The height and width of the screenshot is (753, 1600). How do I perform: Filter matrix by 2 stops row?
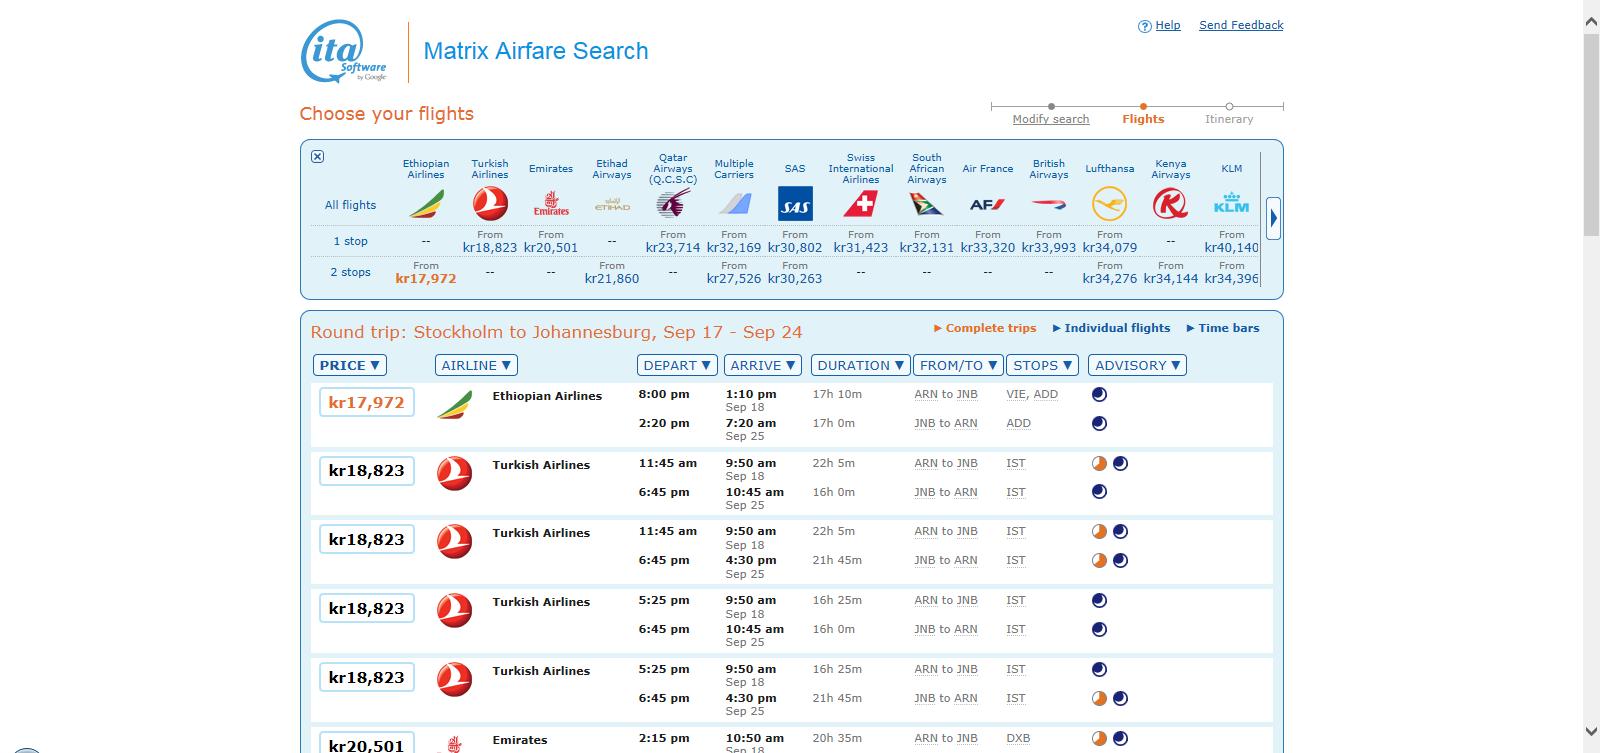(350, 272)
